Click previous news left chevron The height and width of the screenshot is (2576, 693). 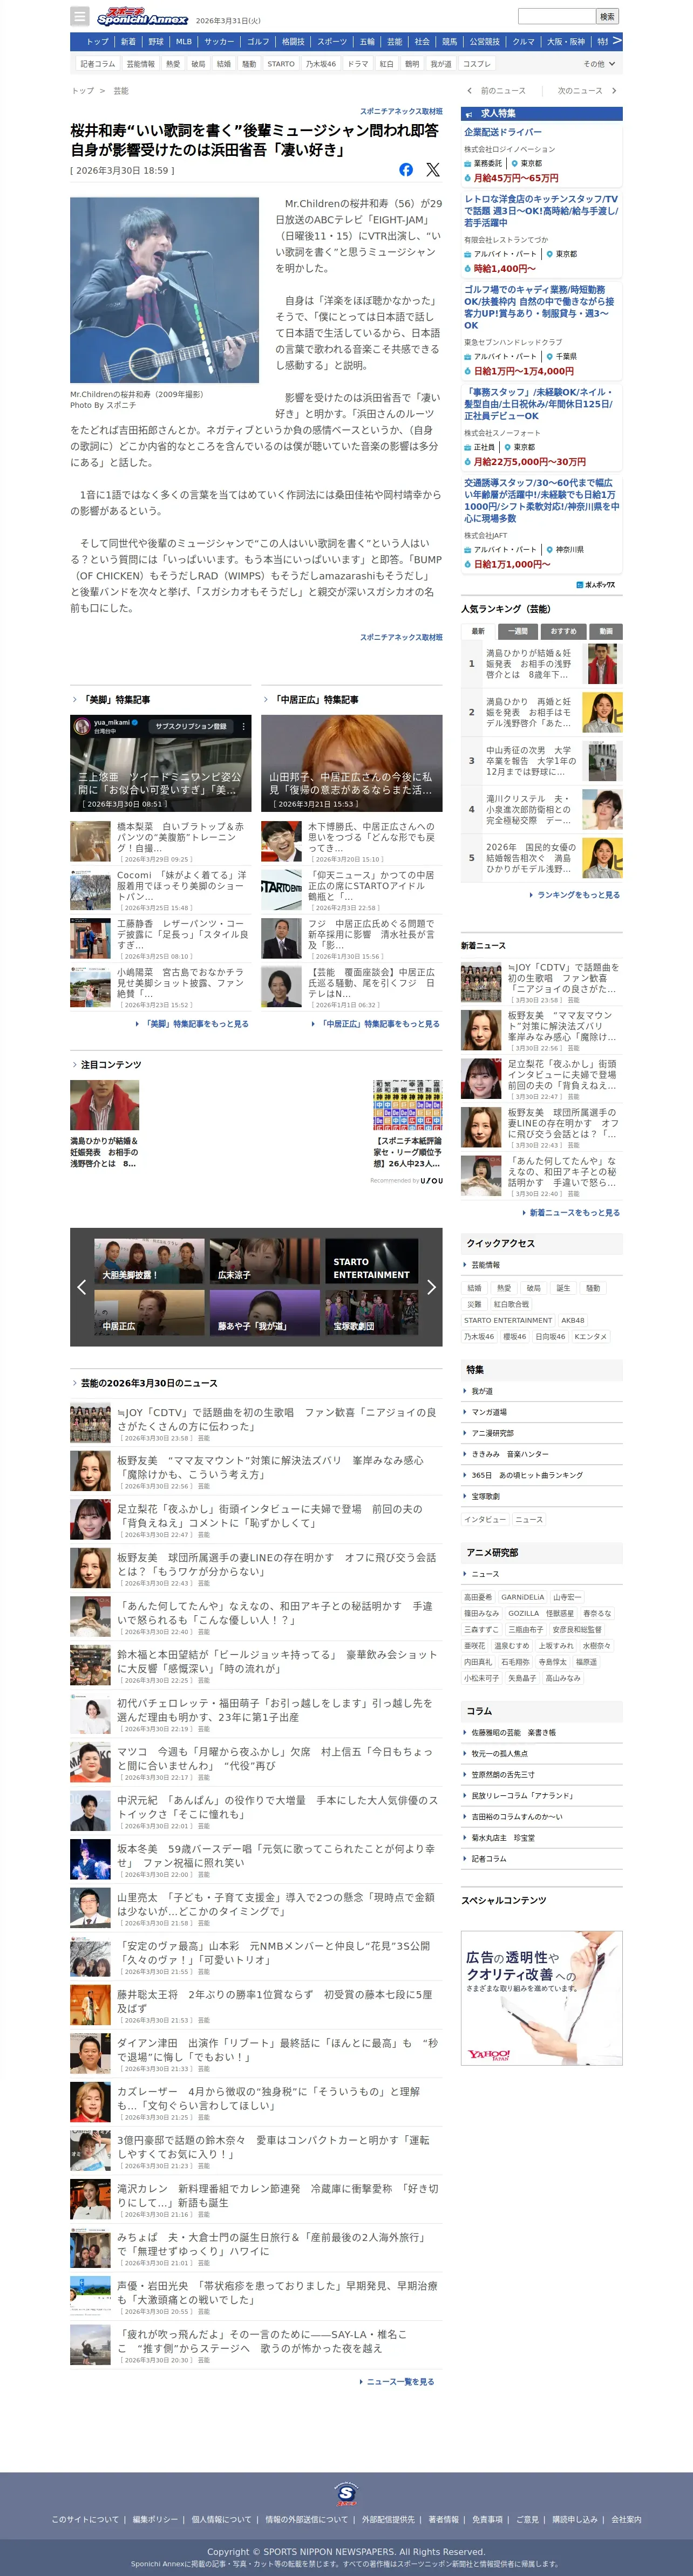click(x=470, y=91)
